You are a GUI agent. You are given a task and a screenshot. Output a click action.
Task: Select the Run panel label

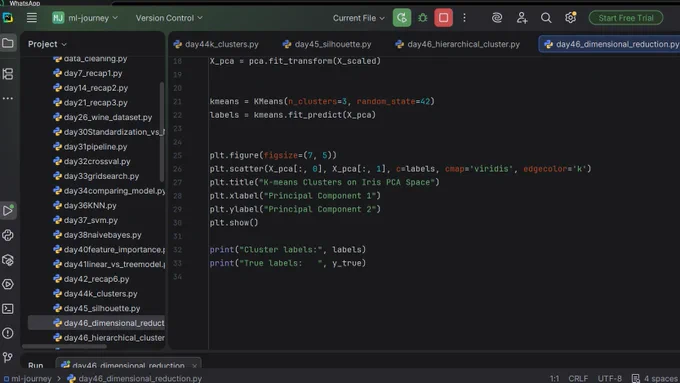[36, 365]
